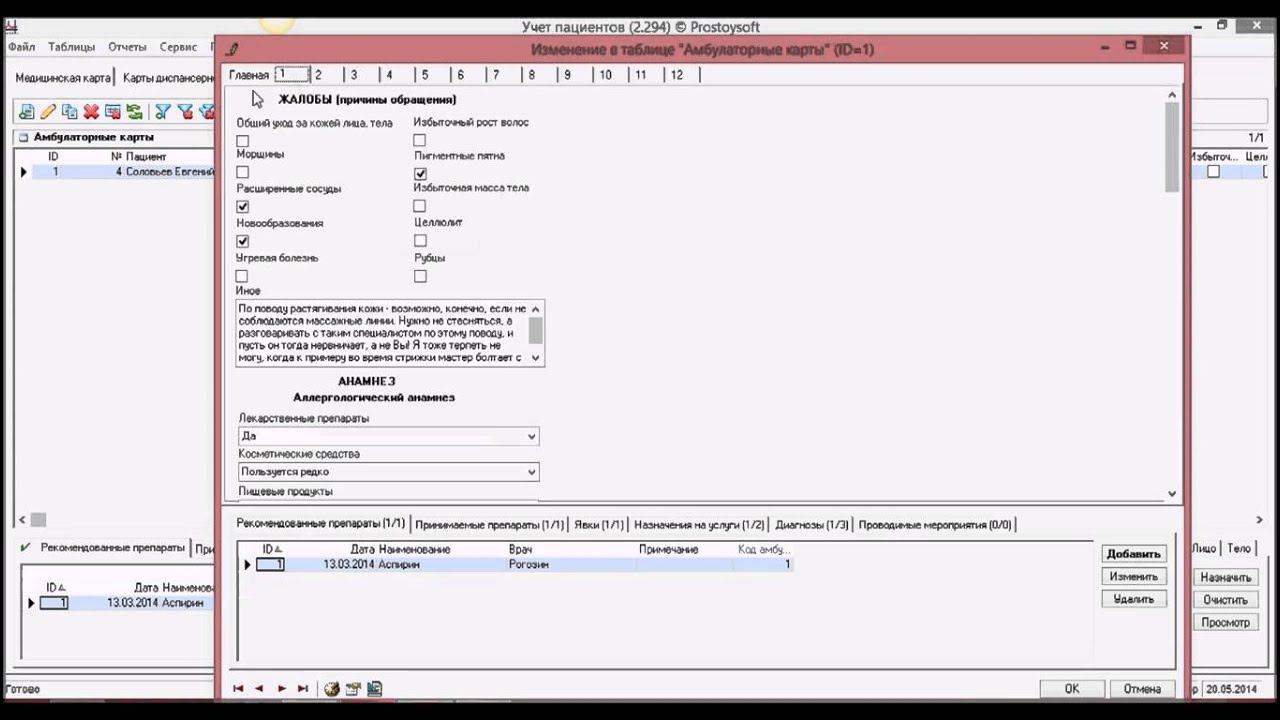Image resolution: width=1280 pixels, height=720 pixels.
Task: Click the copy record toolbar icon
Action: [x=69, y=112]
